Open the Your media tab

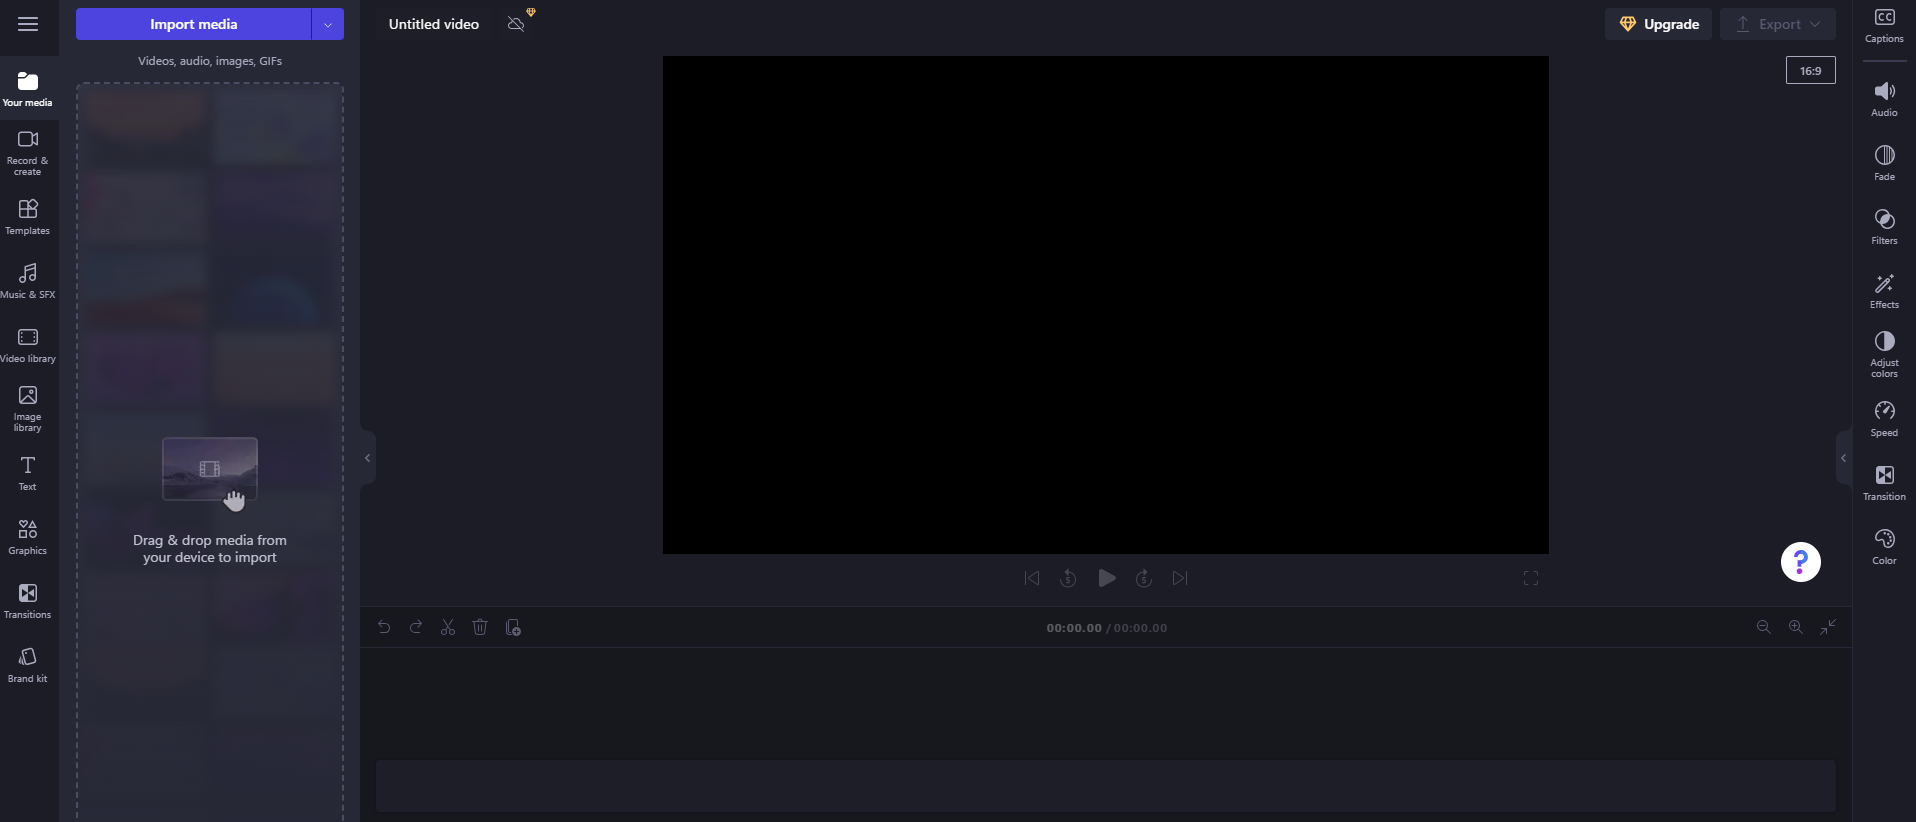(28, 89)
